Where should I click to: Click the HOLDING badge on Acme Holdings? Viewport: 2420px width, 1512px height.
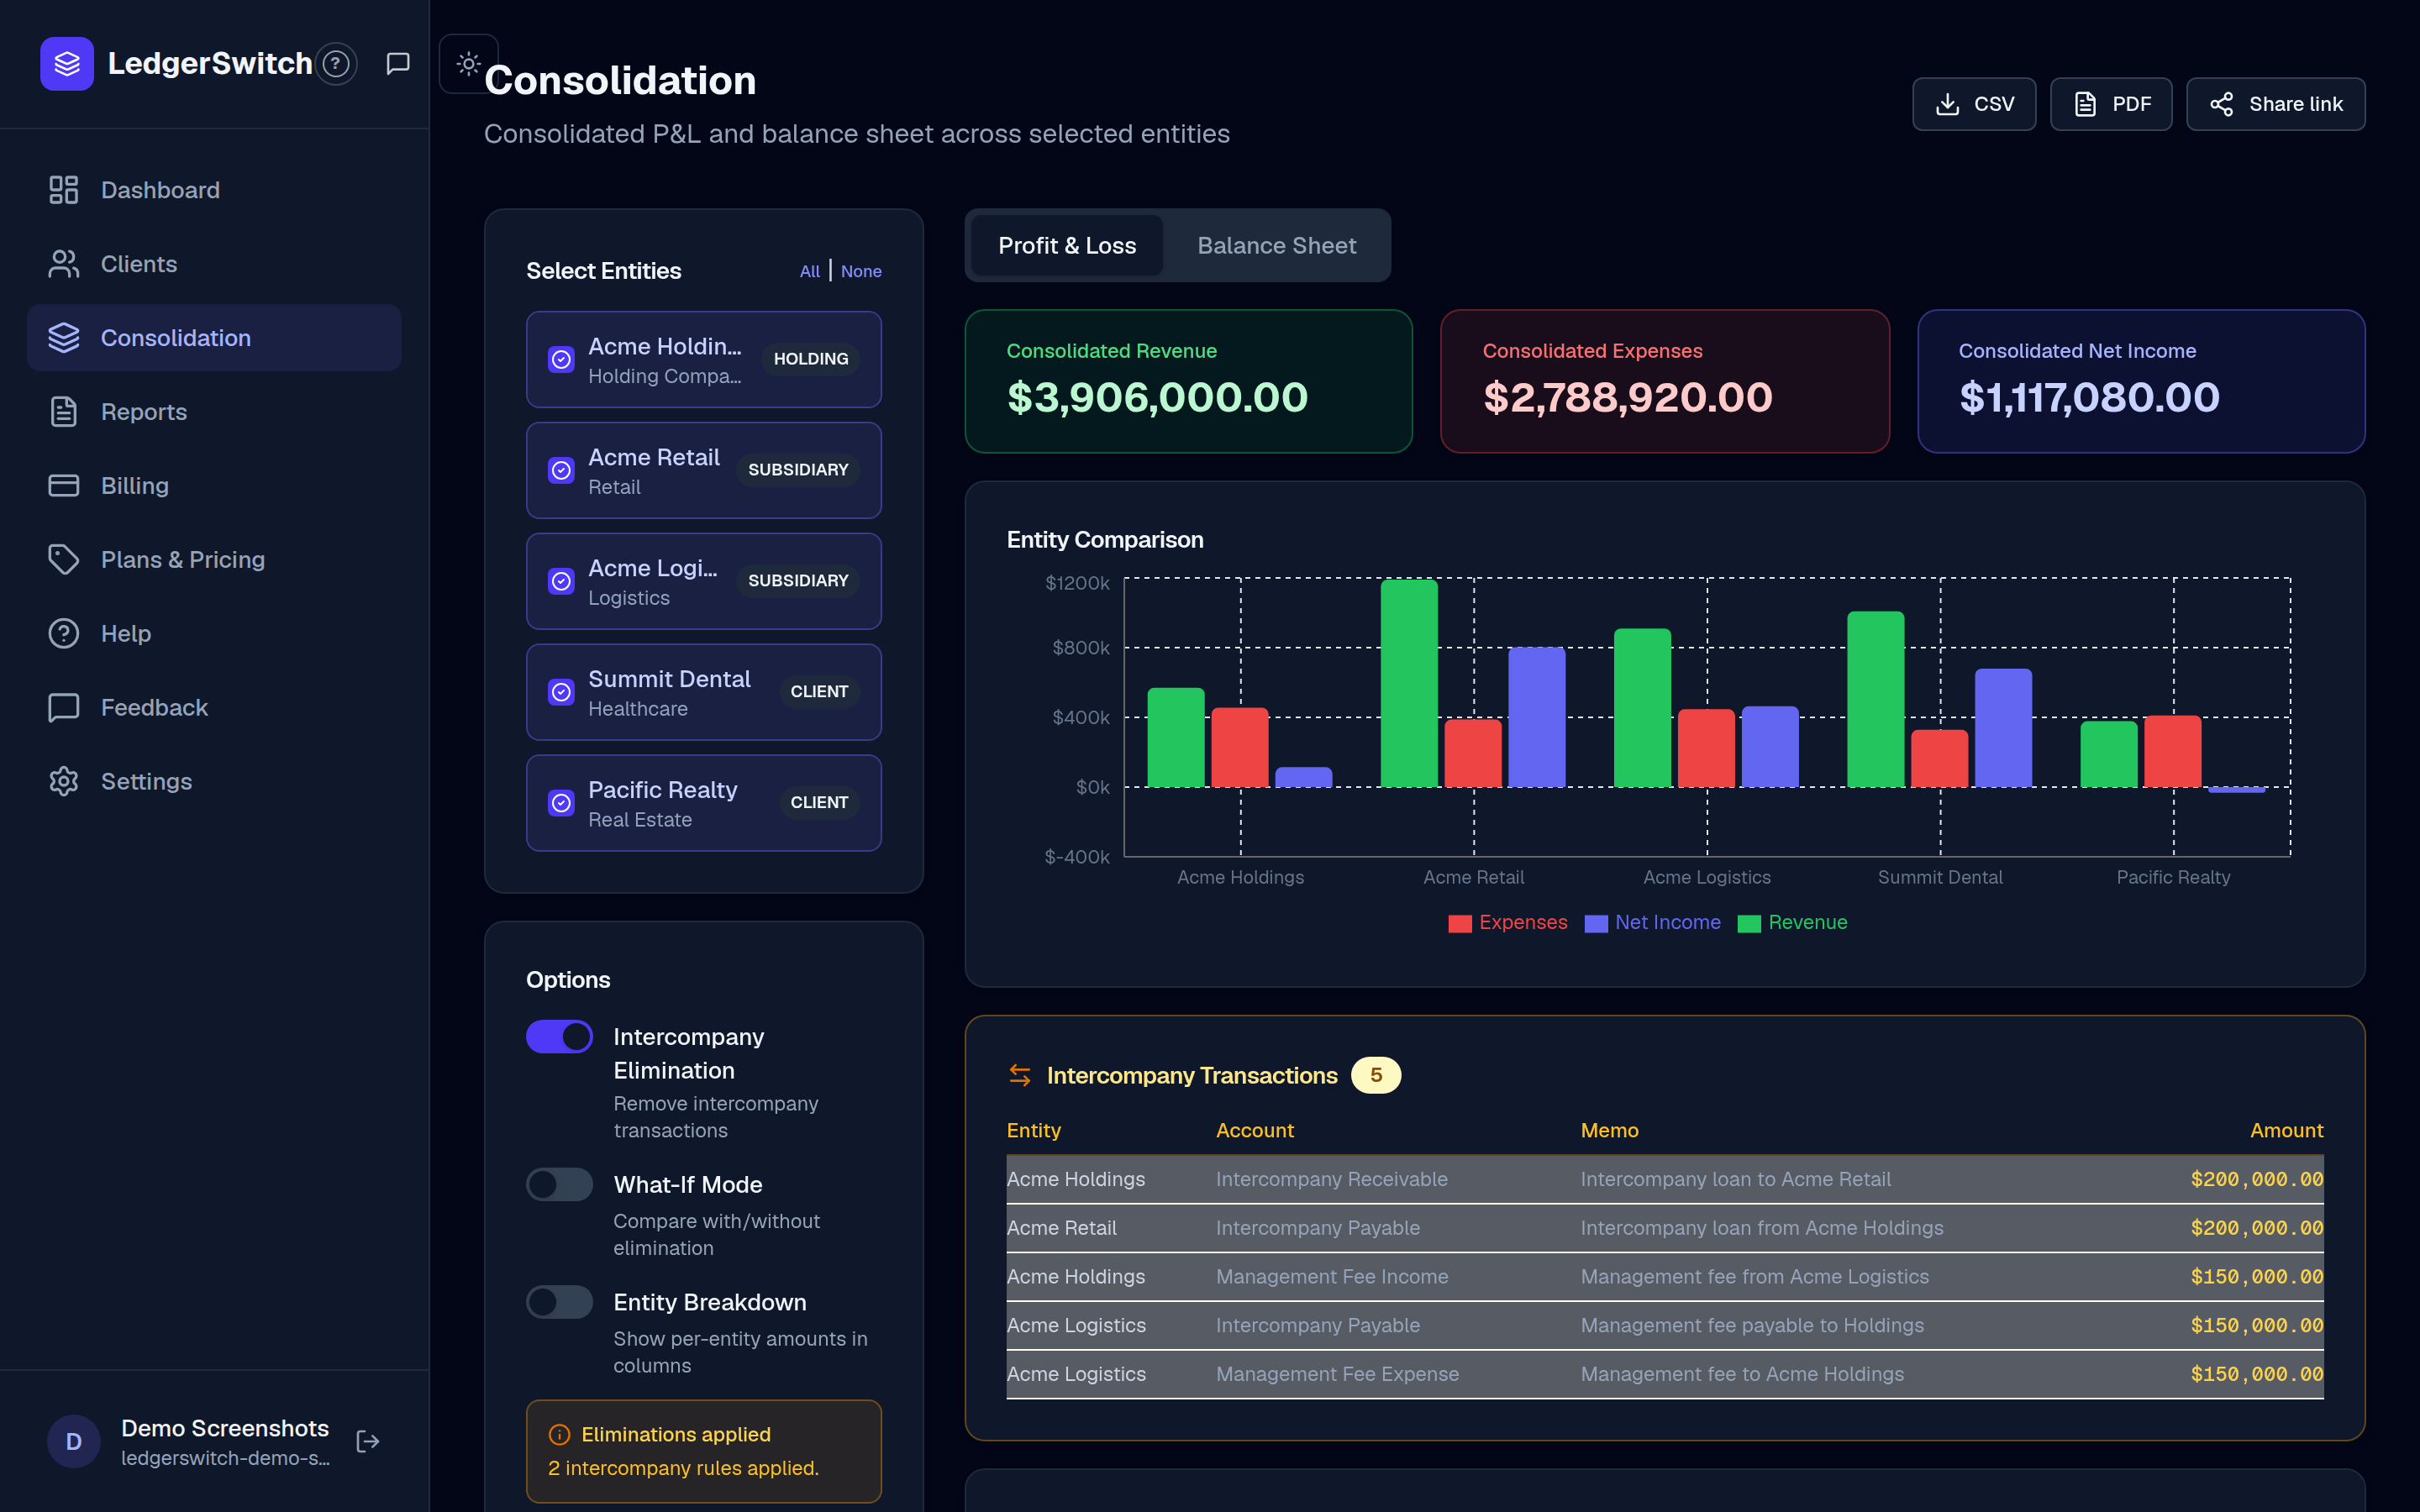tap(811, 359)
